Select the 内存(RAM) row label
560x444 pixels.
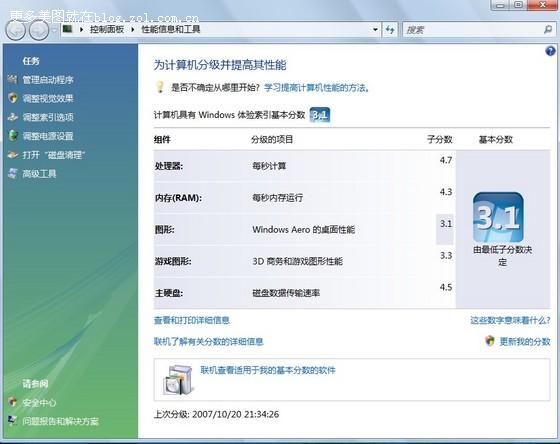tap(178, 198)
